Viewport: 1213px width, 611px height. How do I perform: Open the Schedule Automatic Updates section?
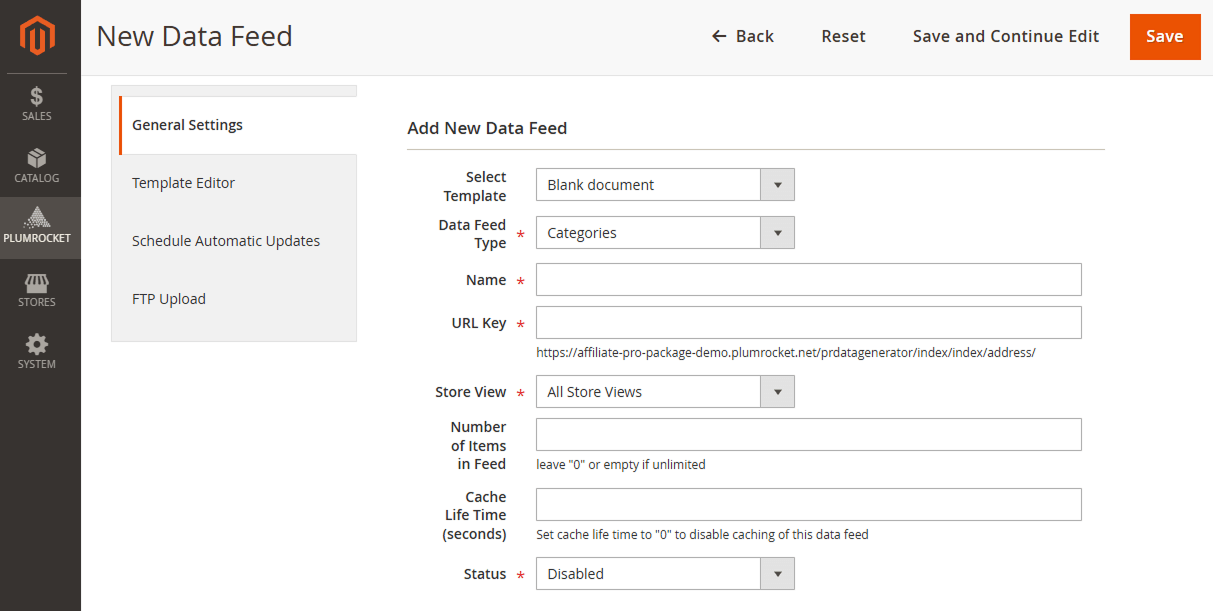[x=226, y=240]
